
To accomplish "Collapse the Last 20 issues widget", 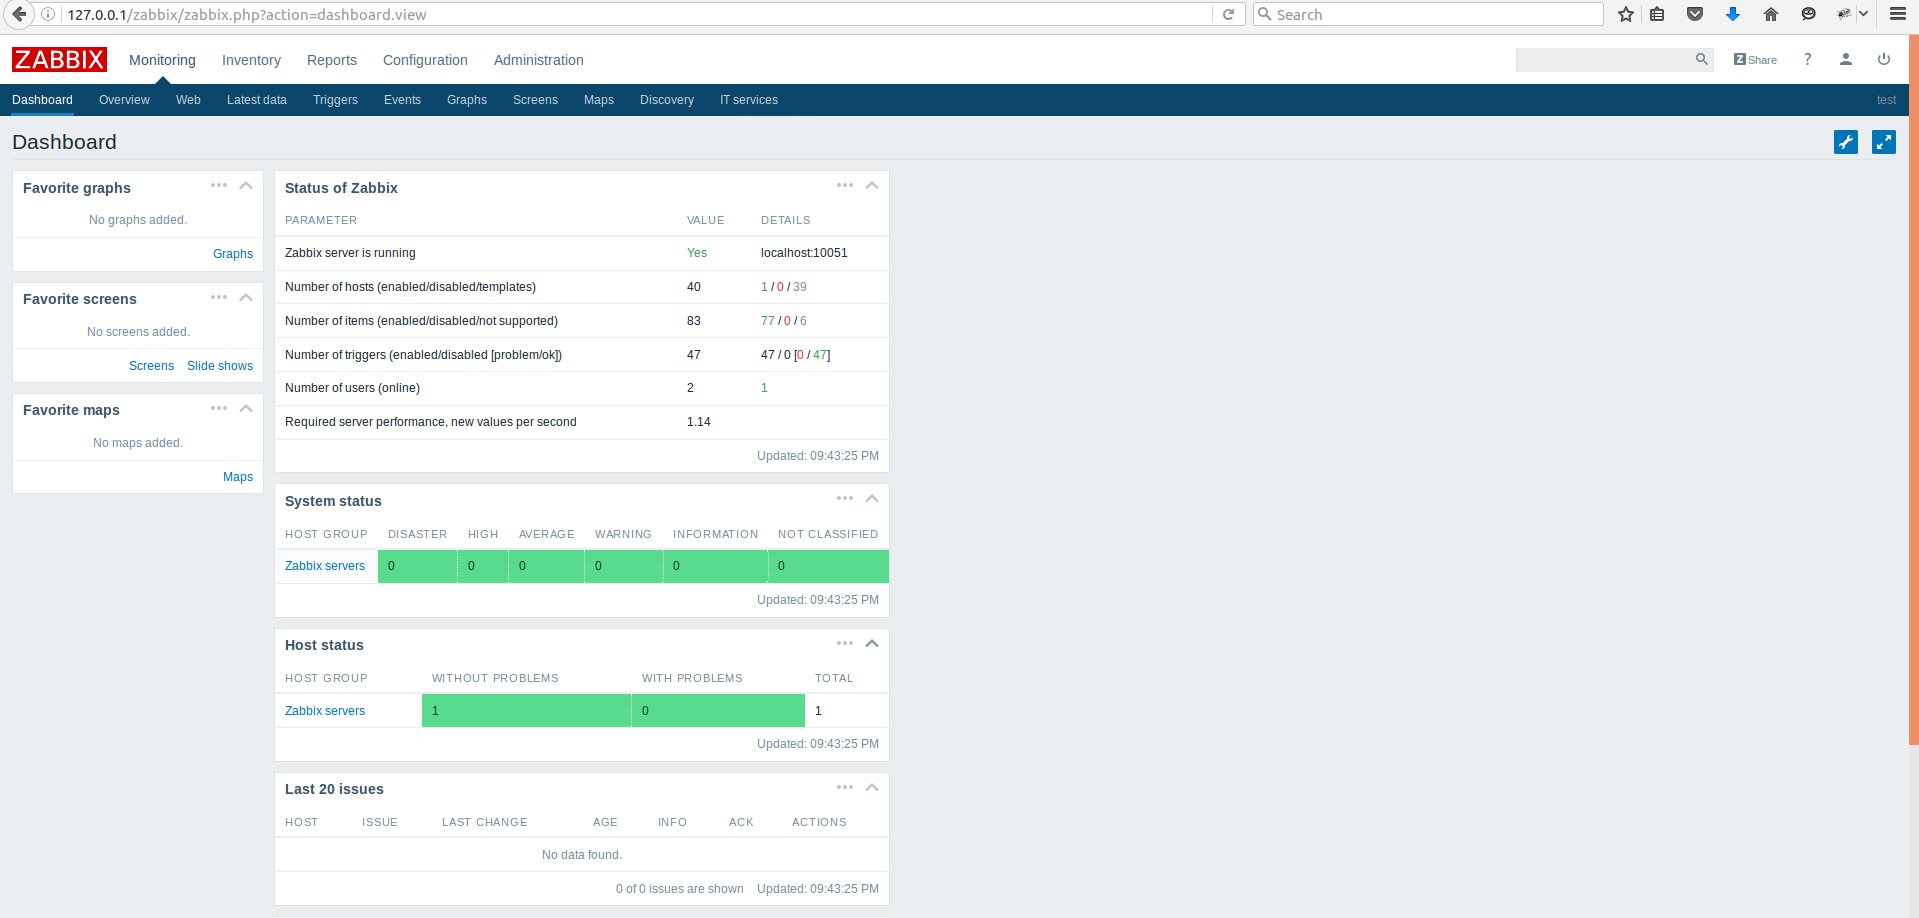I will click(x=872, y=788).
